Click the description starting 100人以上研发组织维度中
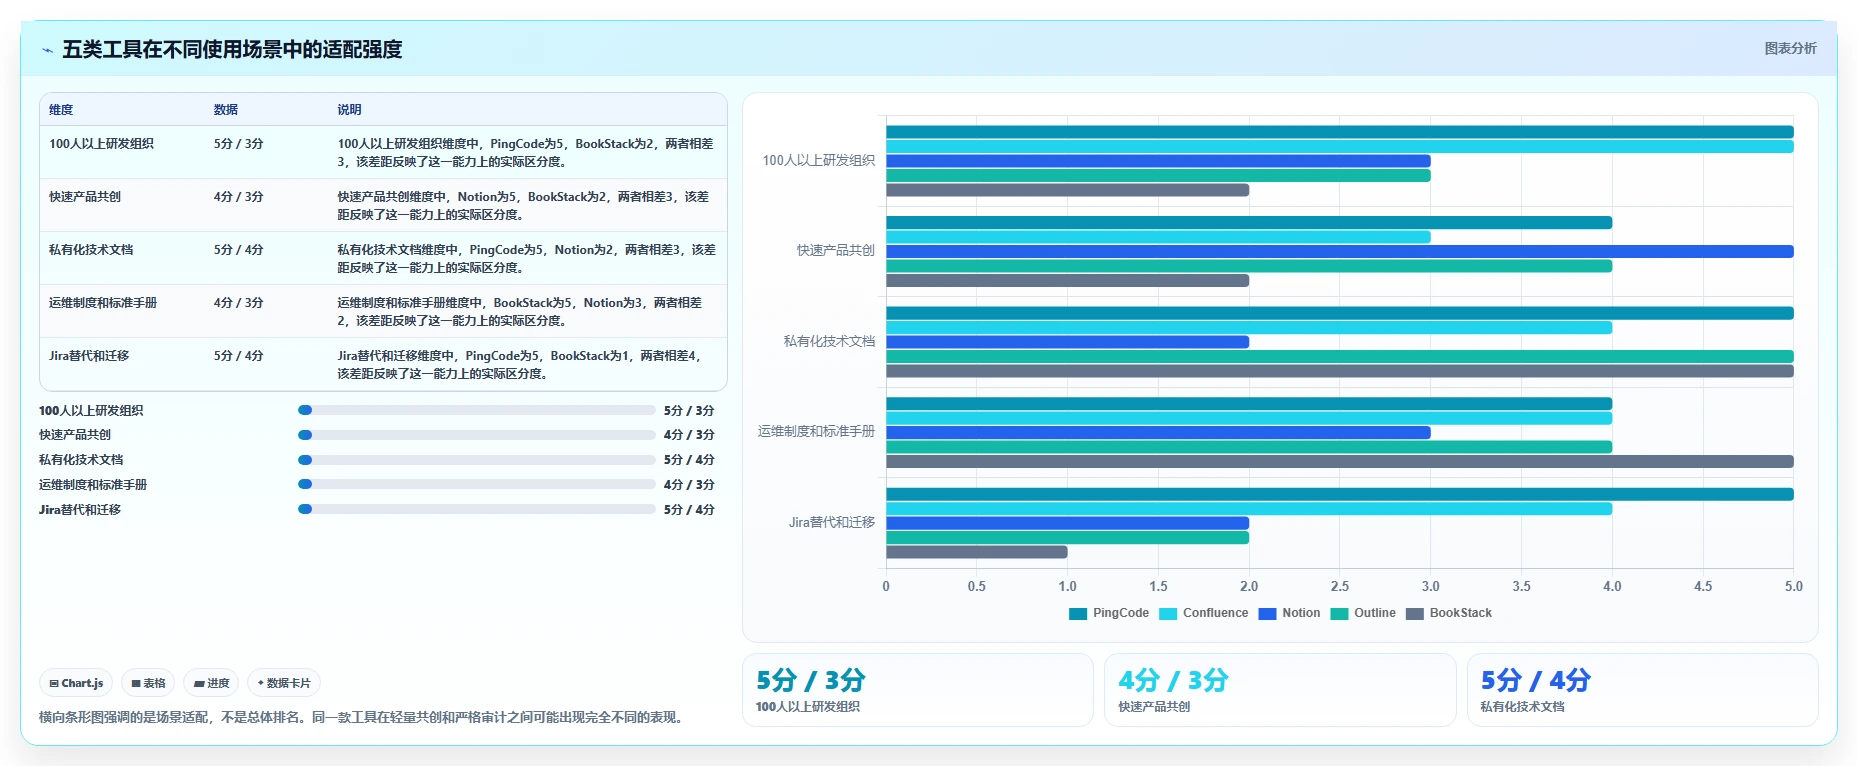Screen dimensions: 1858x766 526,153
